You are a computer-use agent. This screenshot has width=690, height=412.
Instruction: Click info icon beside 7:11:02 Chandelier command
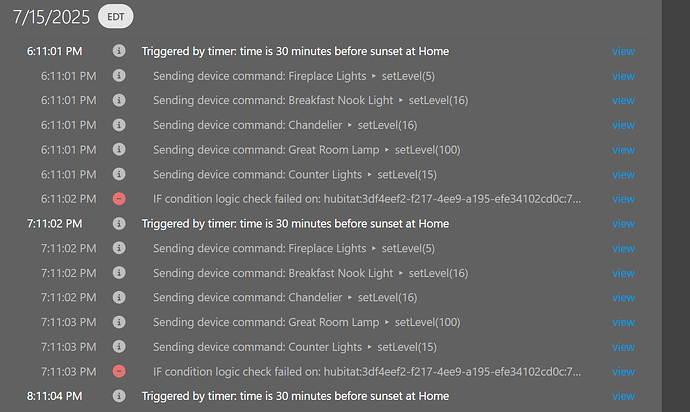[x=119, y=298]
